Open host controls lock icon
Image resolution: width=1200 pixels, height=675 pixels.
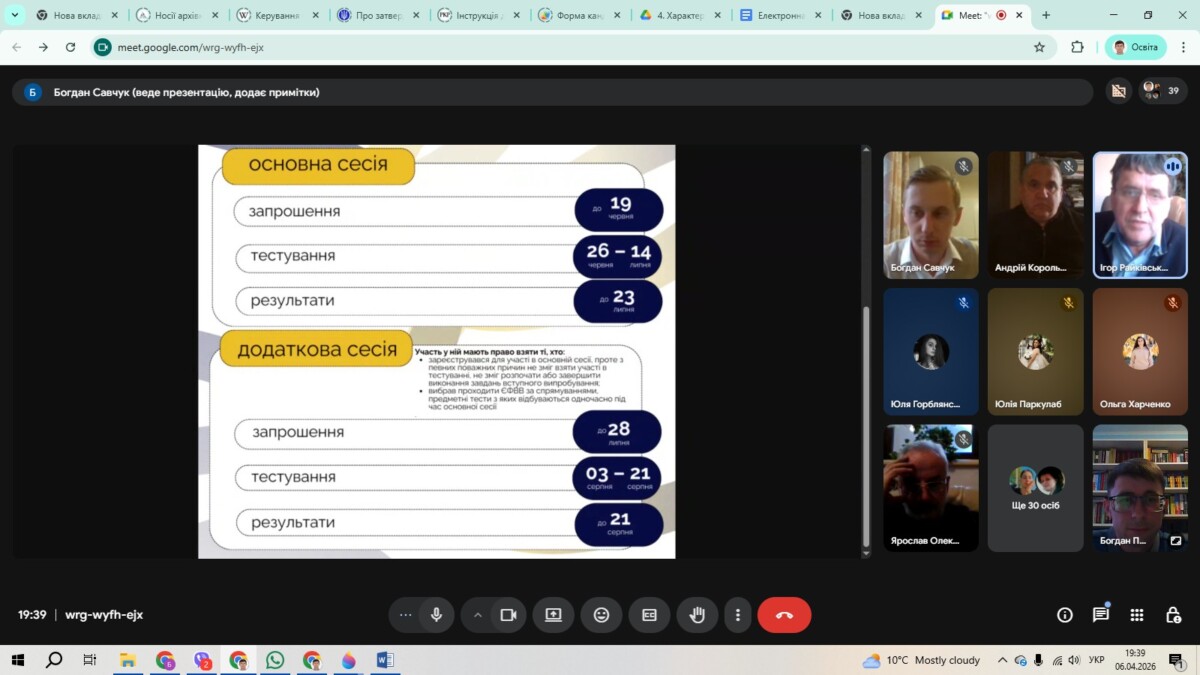1173,615
